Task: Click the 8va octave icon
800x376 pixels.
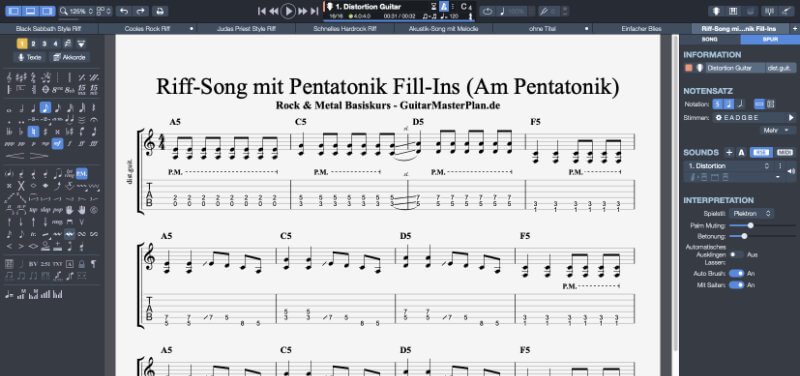Action: [x=58, y=90]
